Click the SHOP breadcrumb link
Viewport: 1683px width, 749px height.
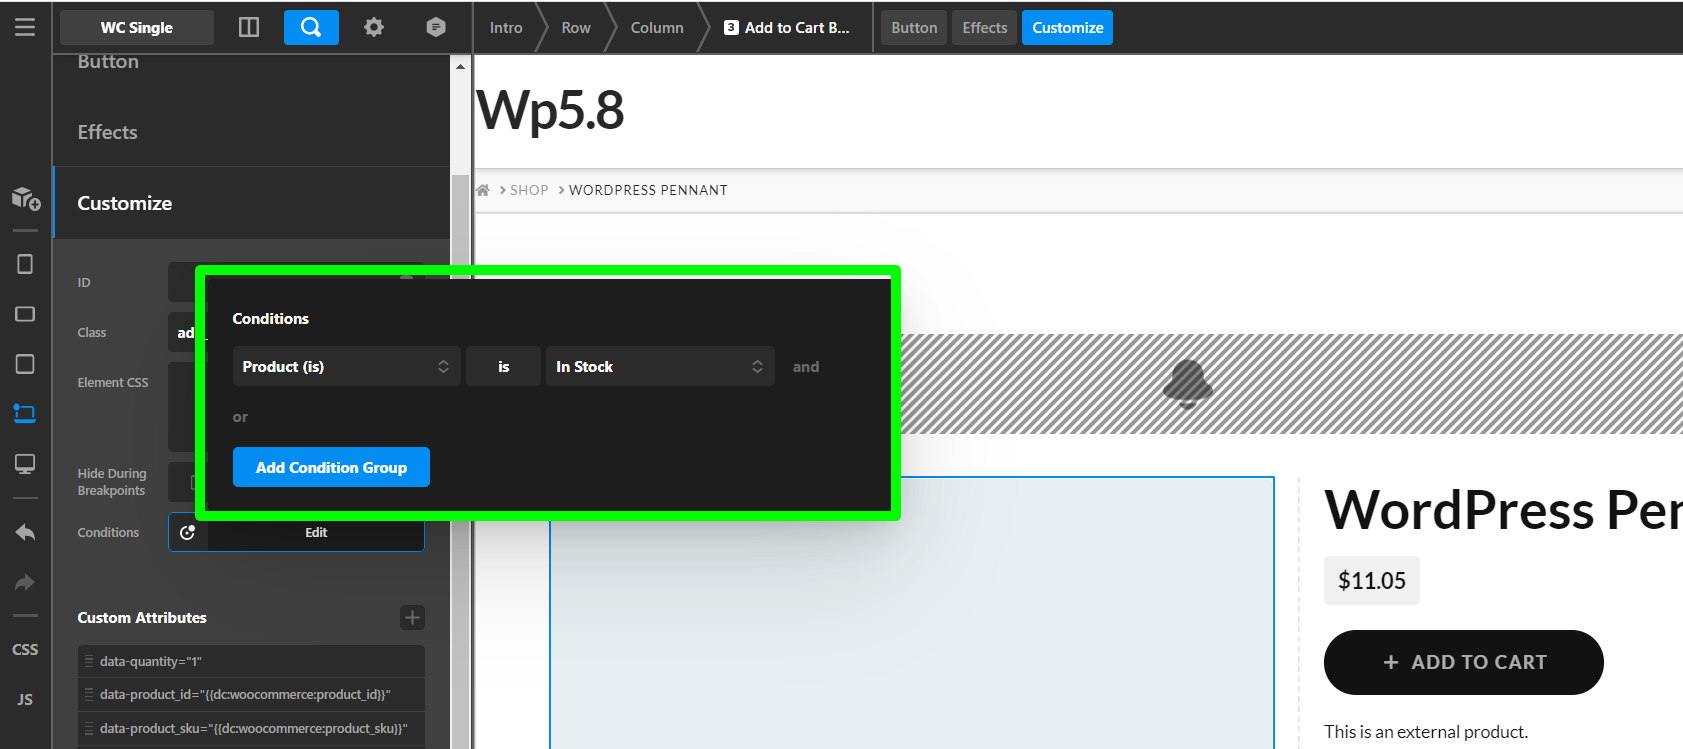coord(529,190)
